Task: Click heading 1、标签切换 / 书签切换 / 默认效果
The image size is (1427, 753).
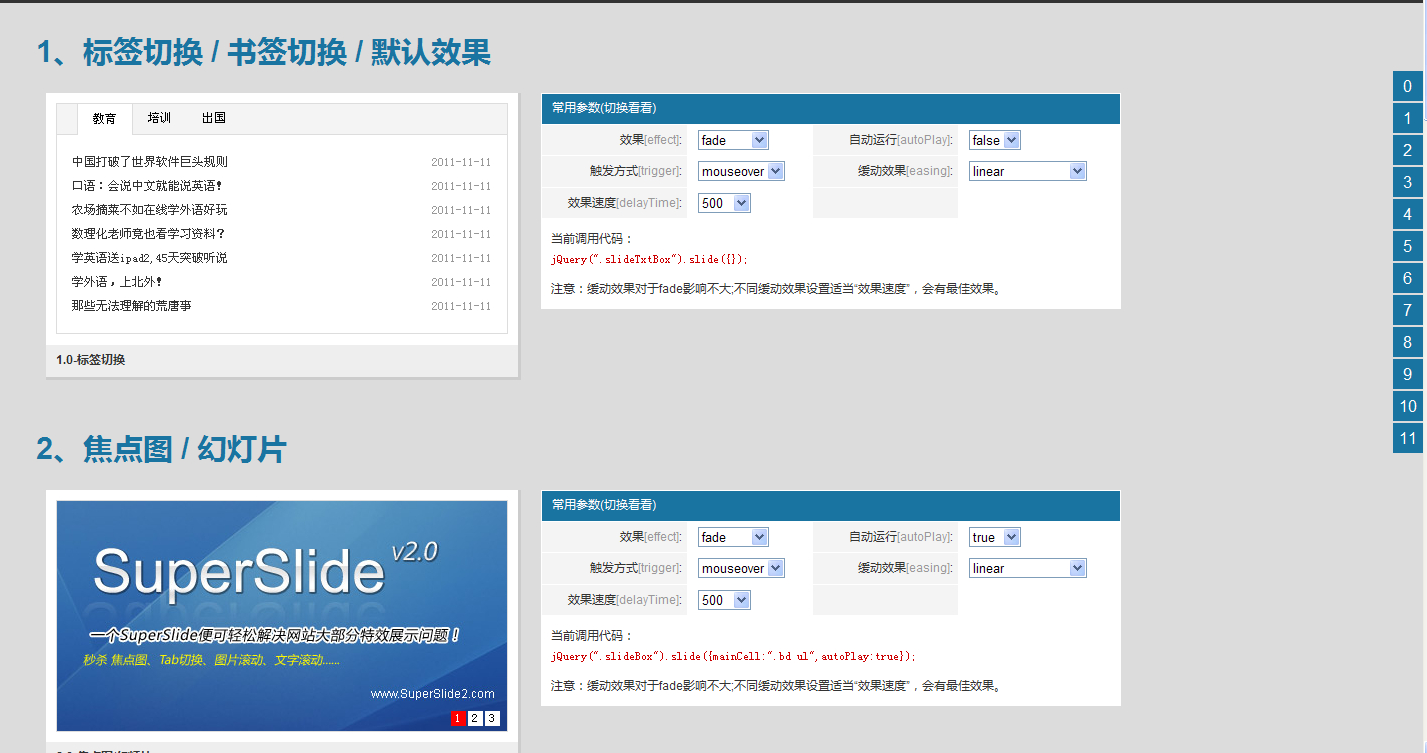Action: pos(264,52)
